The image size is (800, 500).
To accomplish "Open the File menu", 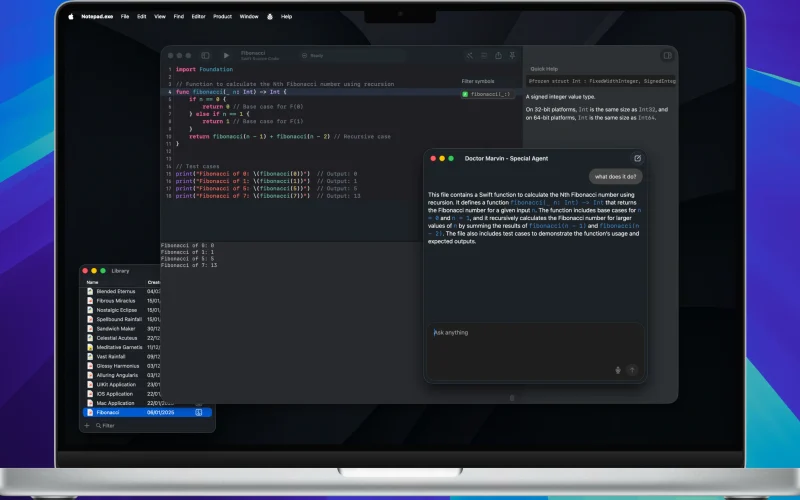I will pos(125,17).
